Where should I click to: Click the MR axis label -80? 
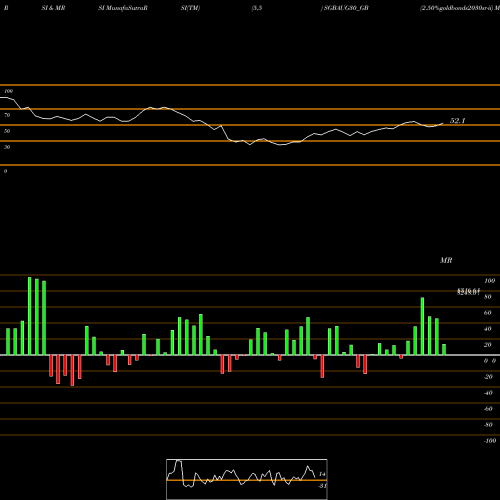coord(488,425)
